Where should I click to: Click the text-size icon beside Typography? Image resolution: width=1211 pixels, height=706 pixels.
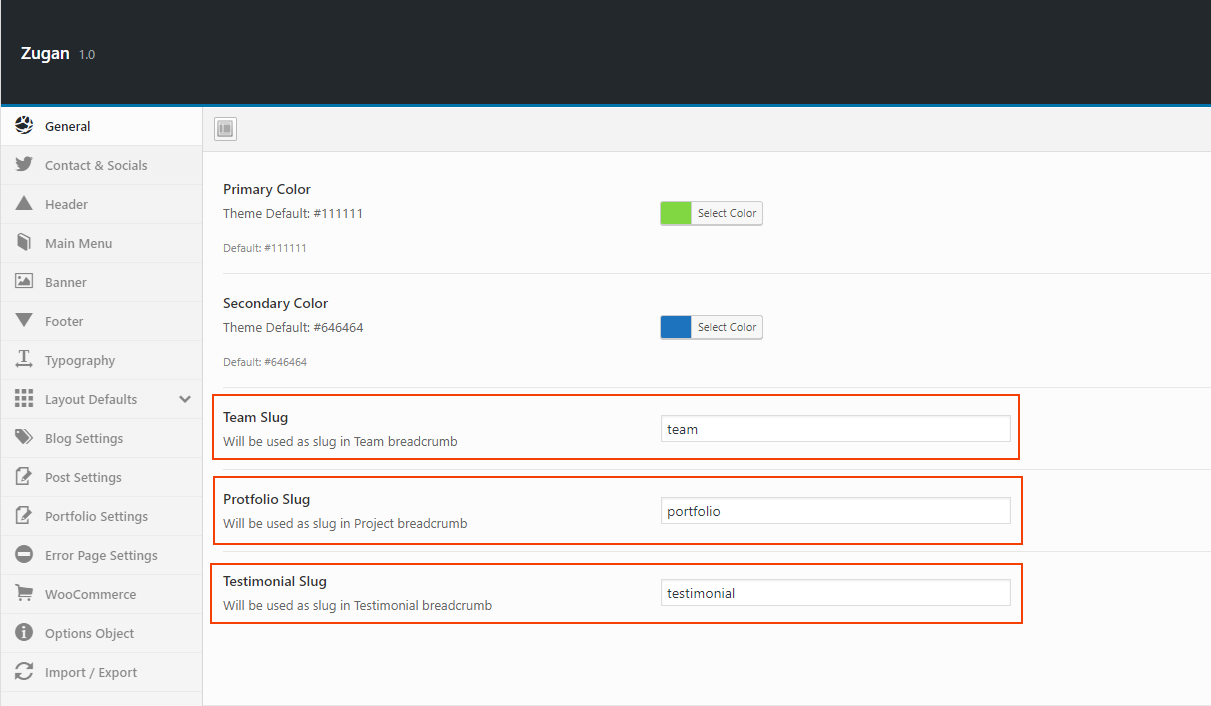(x=24, y=360)
